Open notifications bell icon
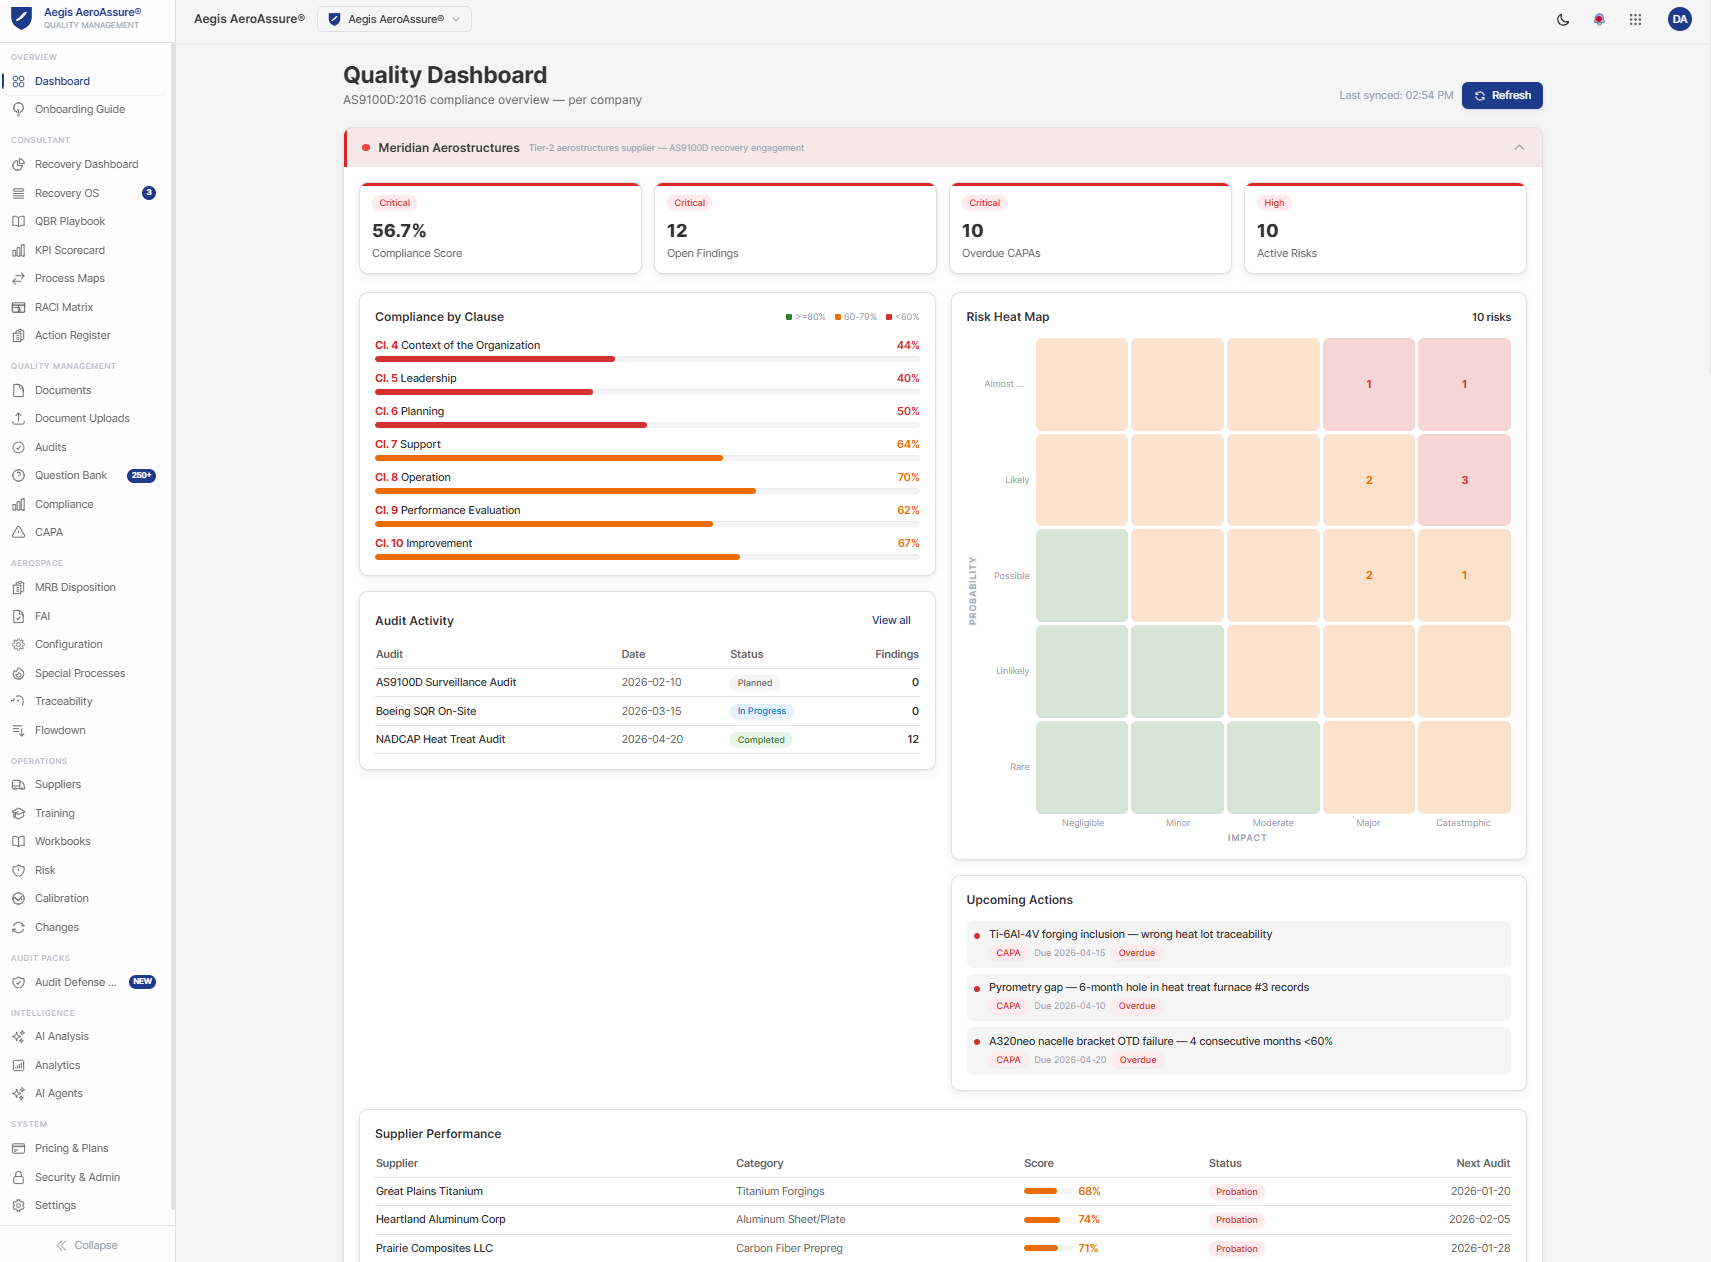The width and height of the screenshot is (1711, 1262). [x=1599, y=19]
